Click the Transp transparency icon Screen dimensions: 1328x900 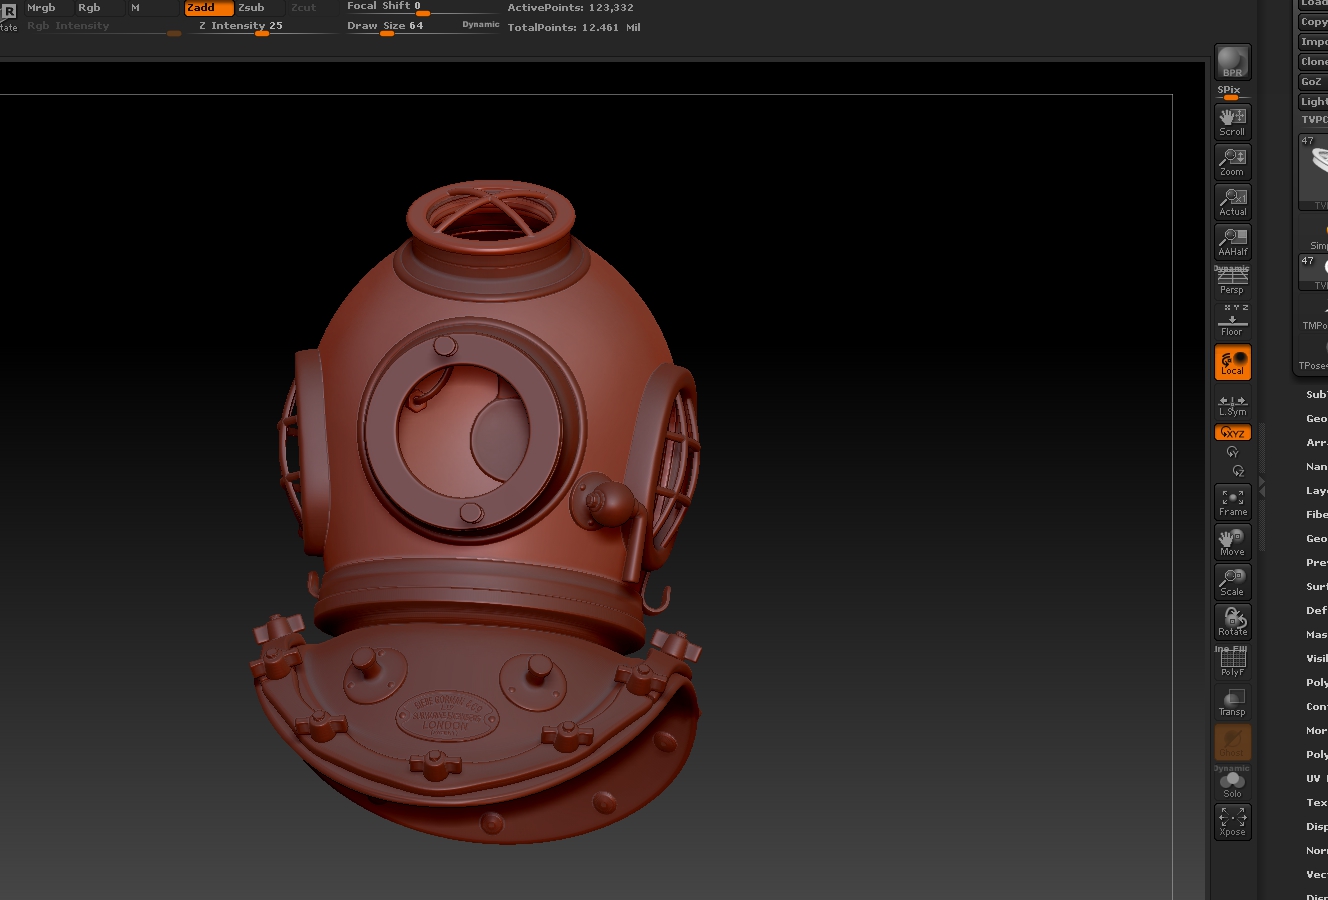click(1232, 702)
